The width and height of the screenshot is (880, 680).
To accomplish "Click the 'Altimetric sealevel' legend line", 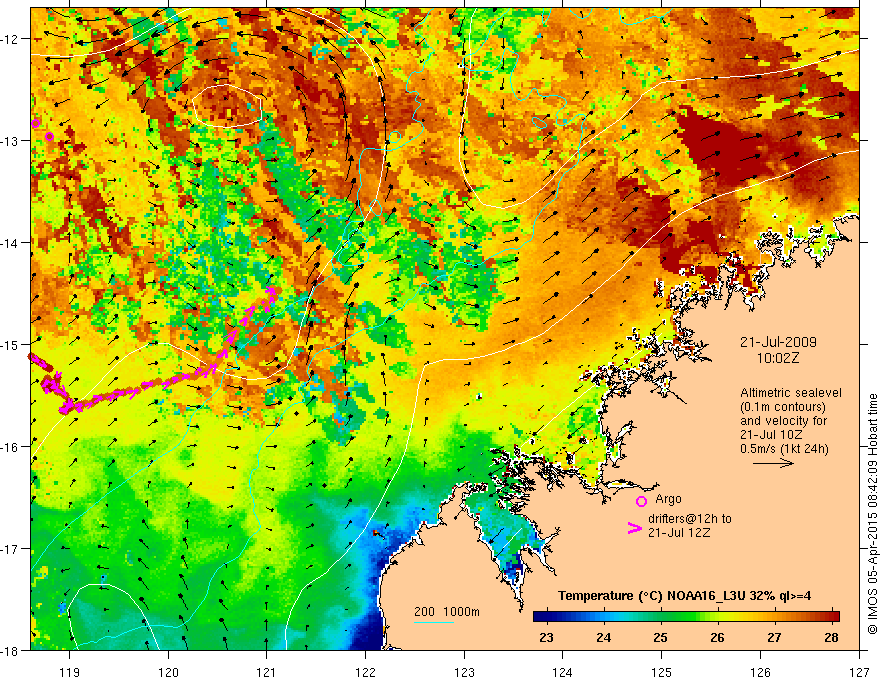I will pos(791,393).
